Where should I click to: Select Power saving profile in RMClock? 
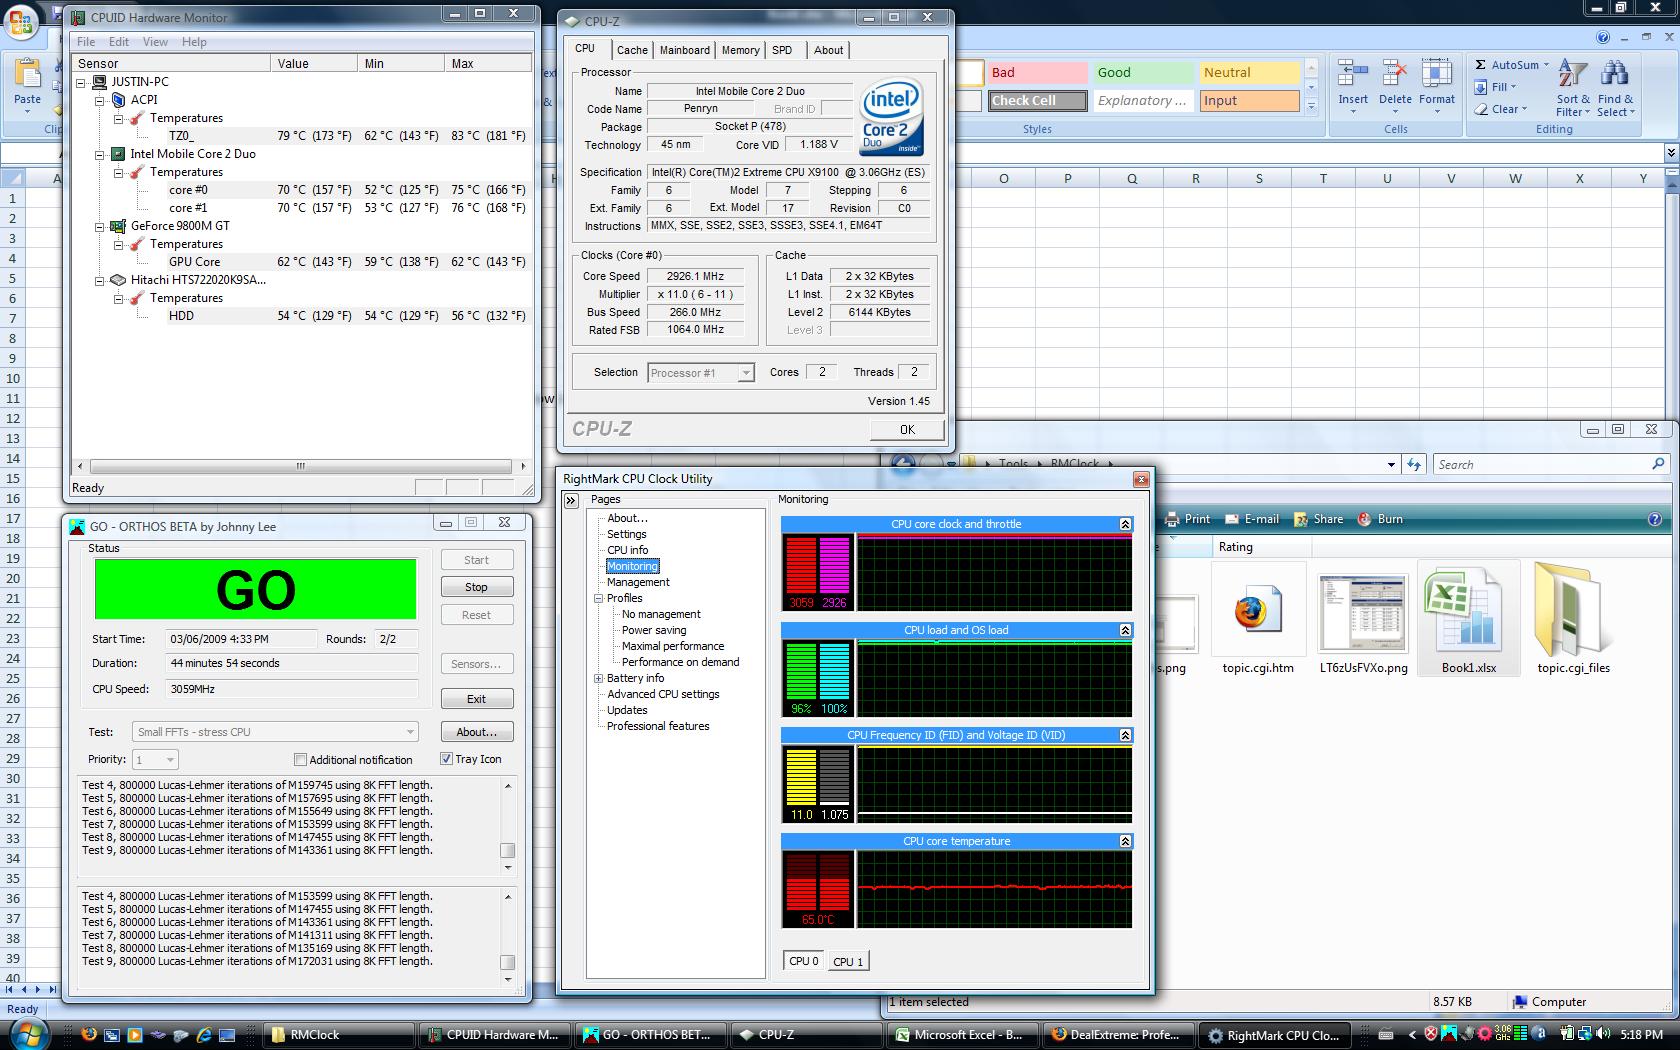(x=654, y=630)
